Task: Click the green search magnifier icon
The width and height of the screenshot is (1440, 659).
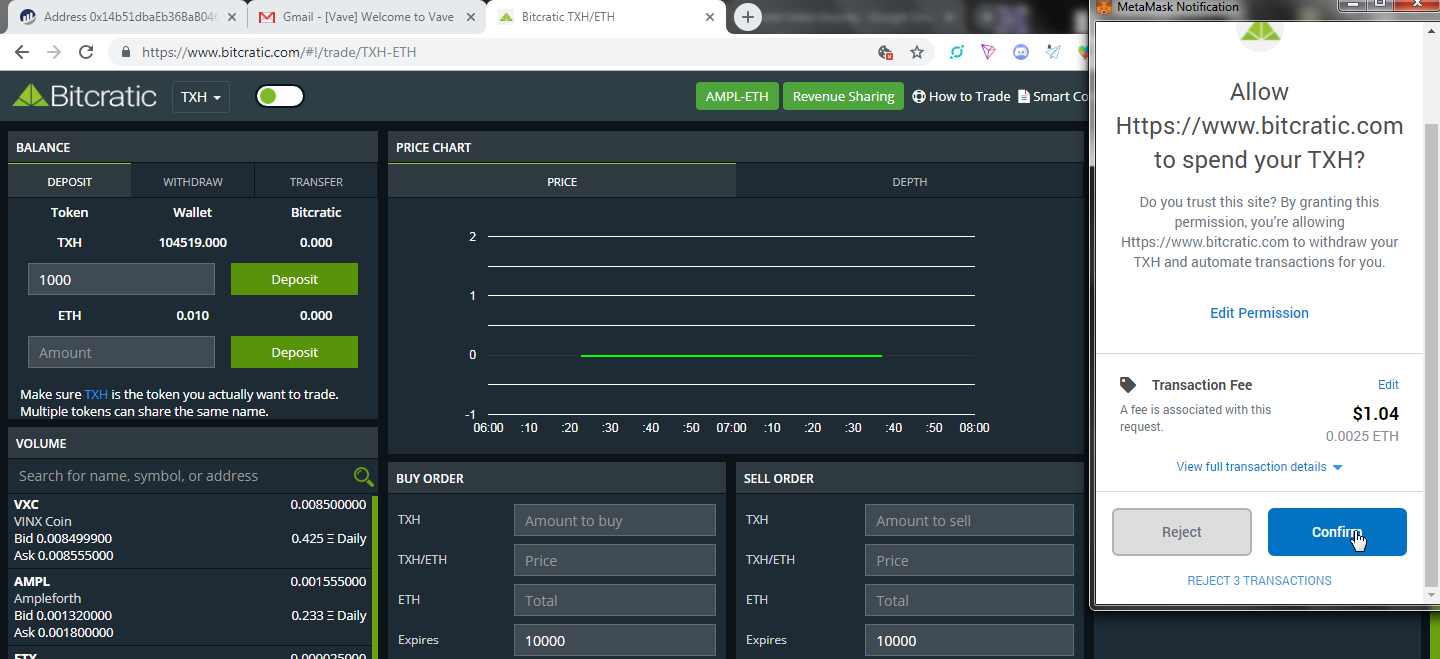Action: click(x=363, y=476)
